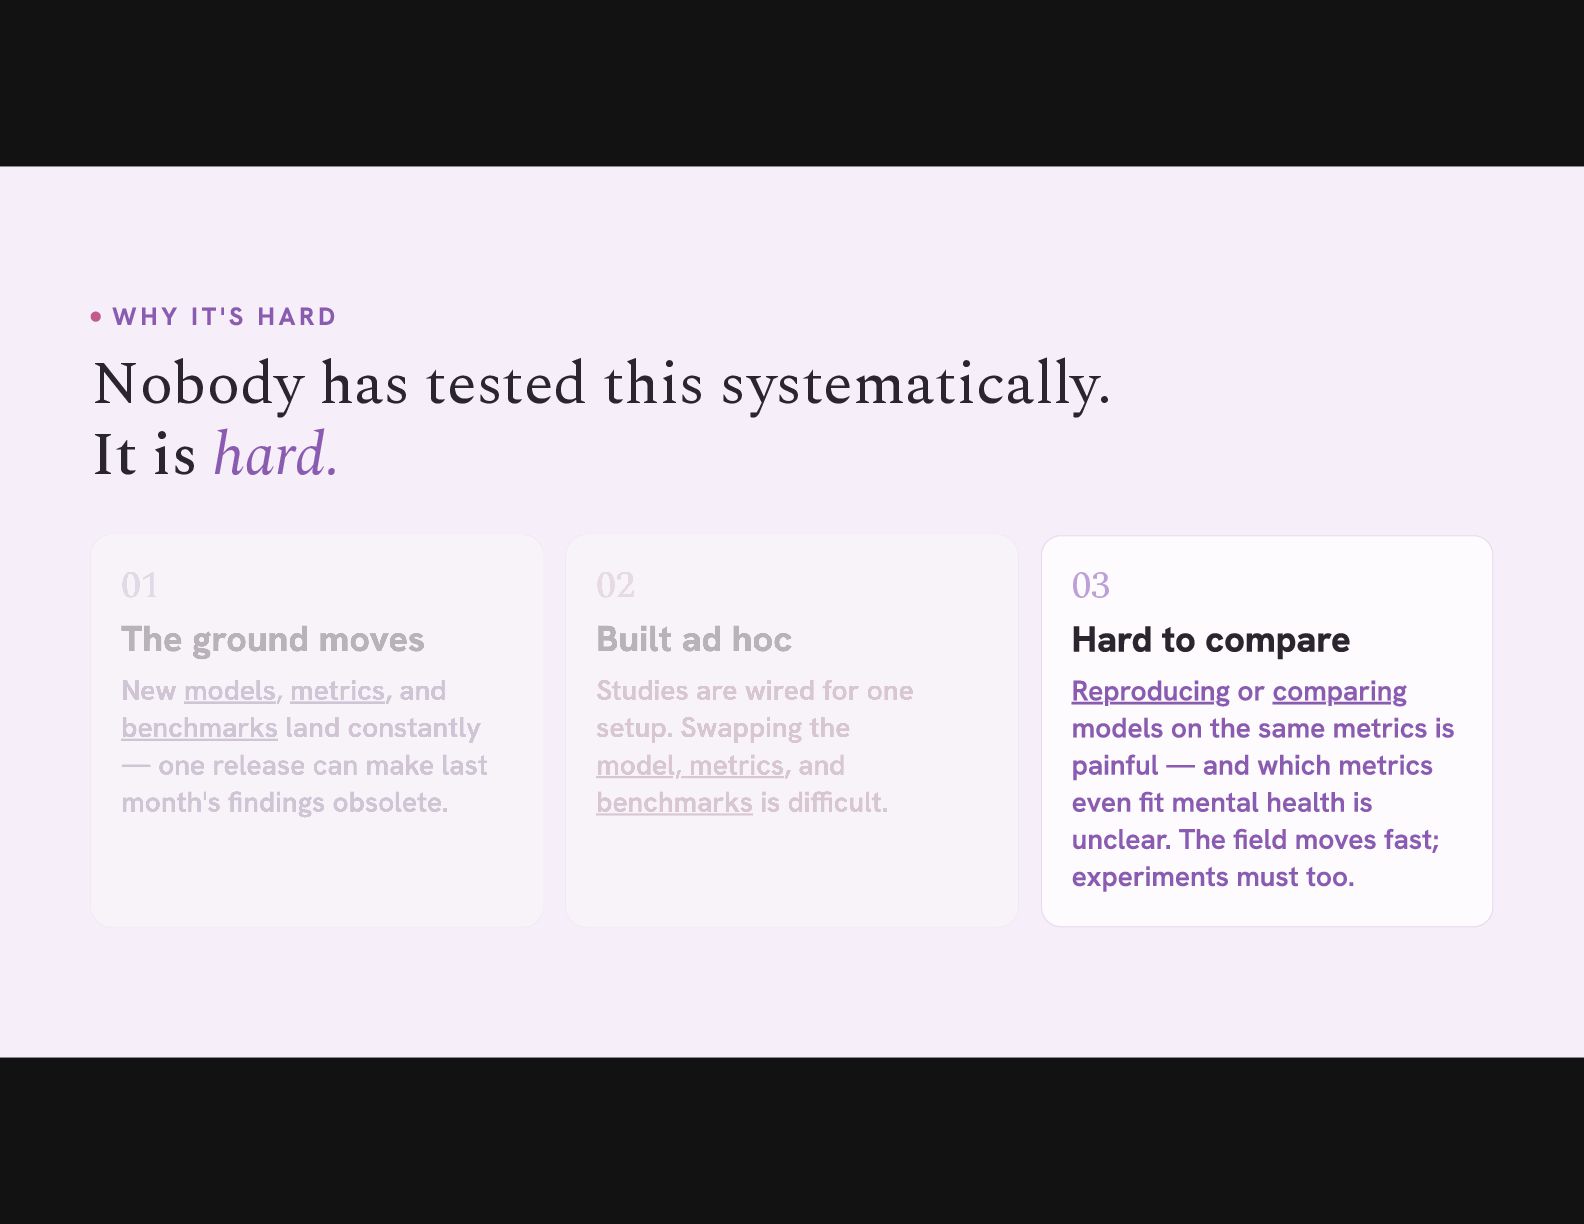This screenshot has width=1584, height=1224.
Task: Click the pink dot beside WHY IT'S HARD
Action: (x=96, y=317)
